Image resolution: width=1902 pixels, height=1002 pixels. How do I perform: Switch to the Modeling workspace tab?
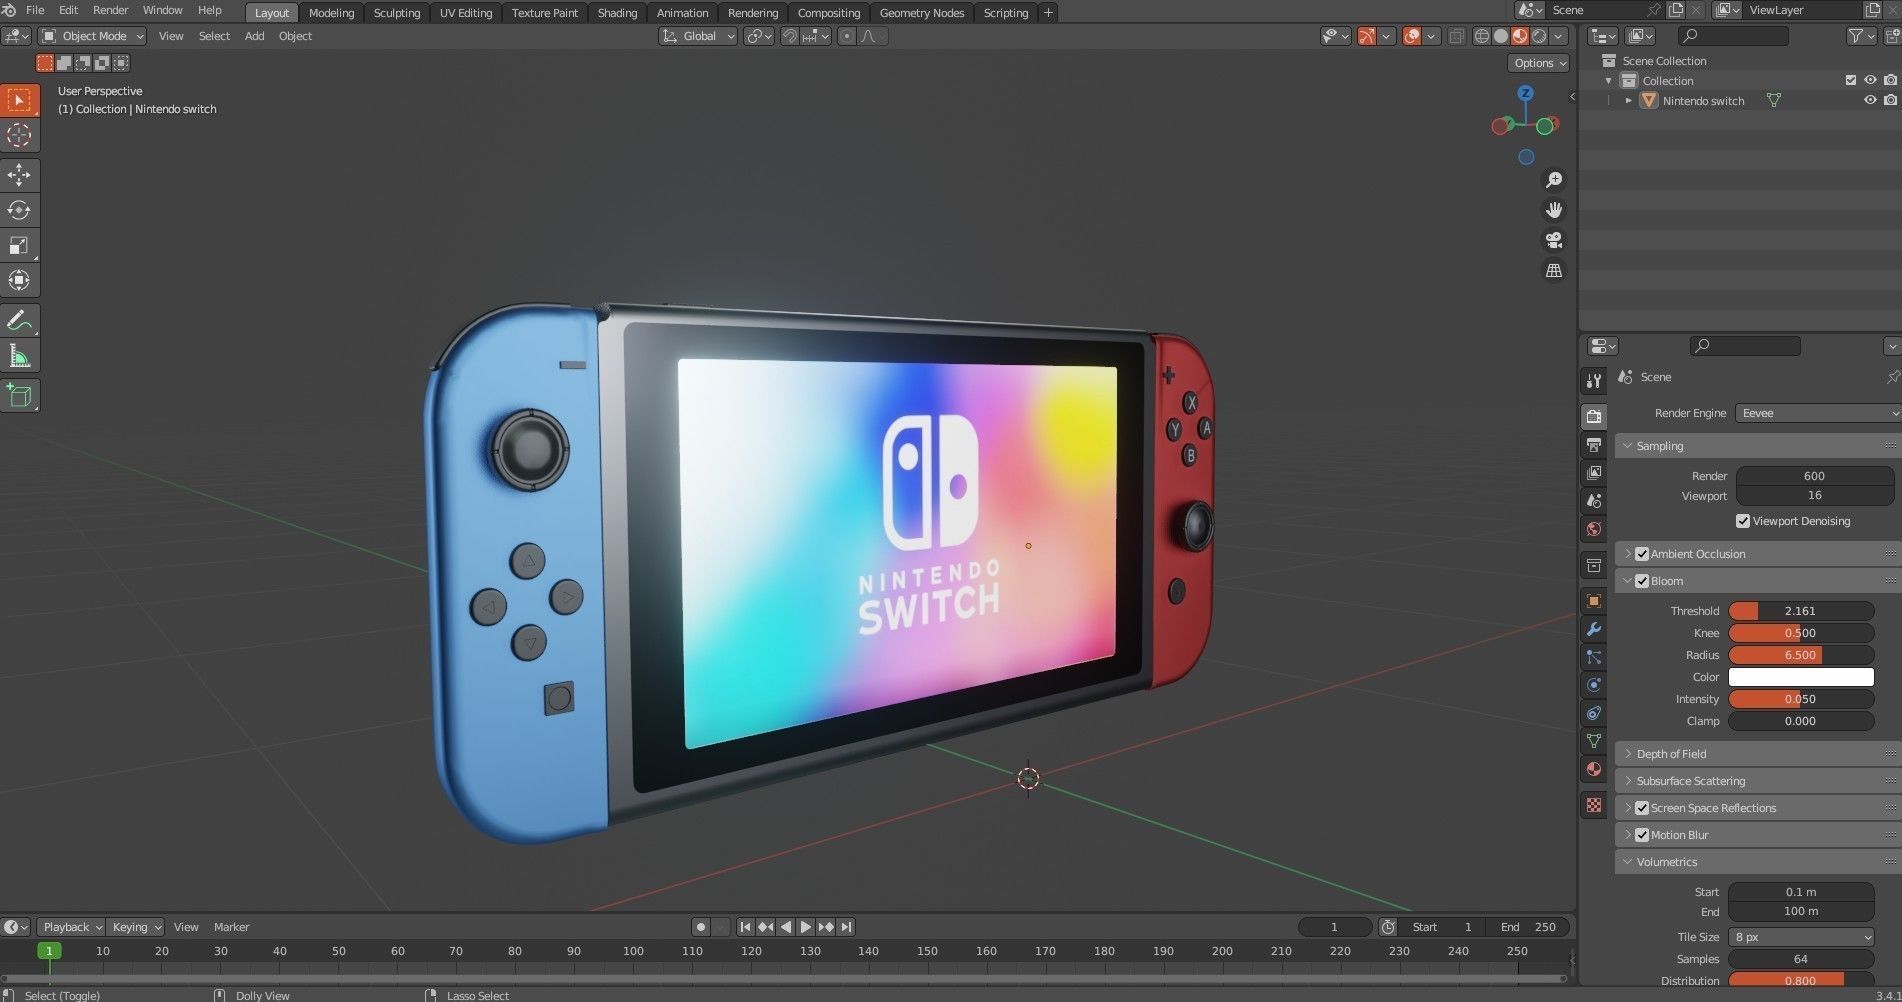coord(331,13)
